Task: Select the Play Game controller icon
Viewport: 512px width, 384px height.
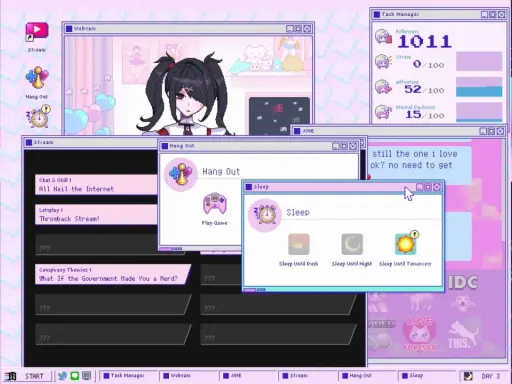Action: (215, 203)
